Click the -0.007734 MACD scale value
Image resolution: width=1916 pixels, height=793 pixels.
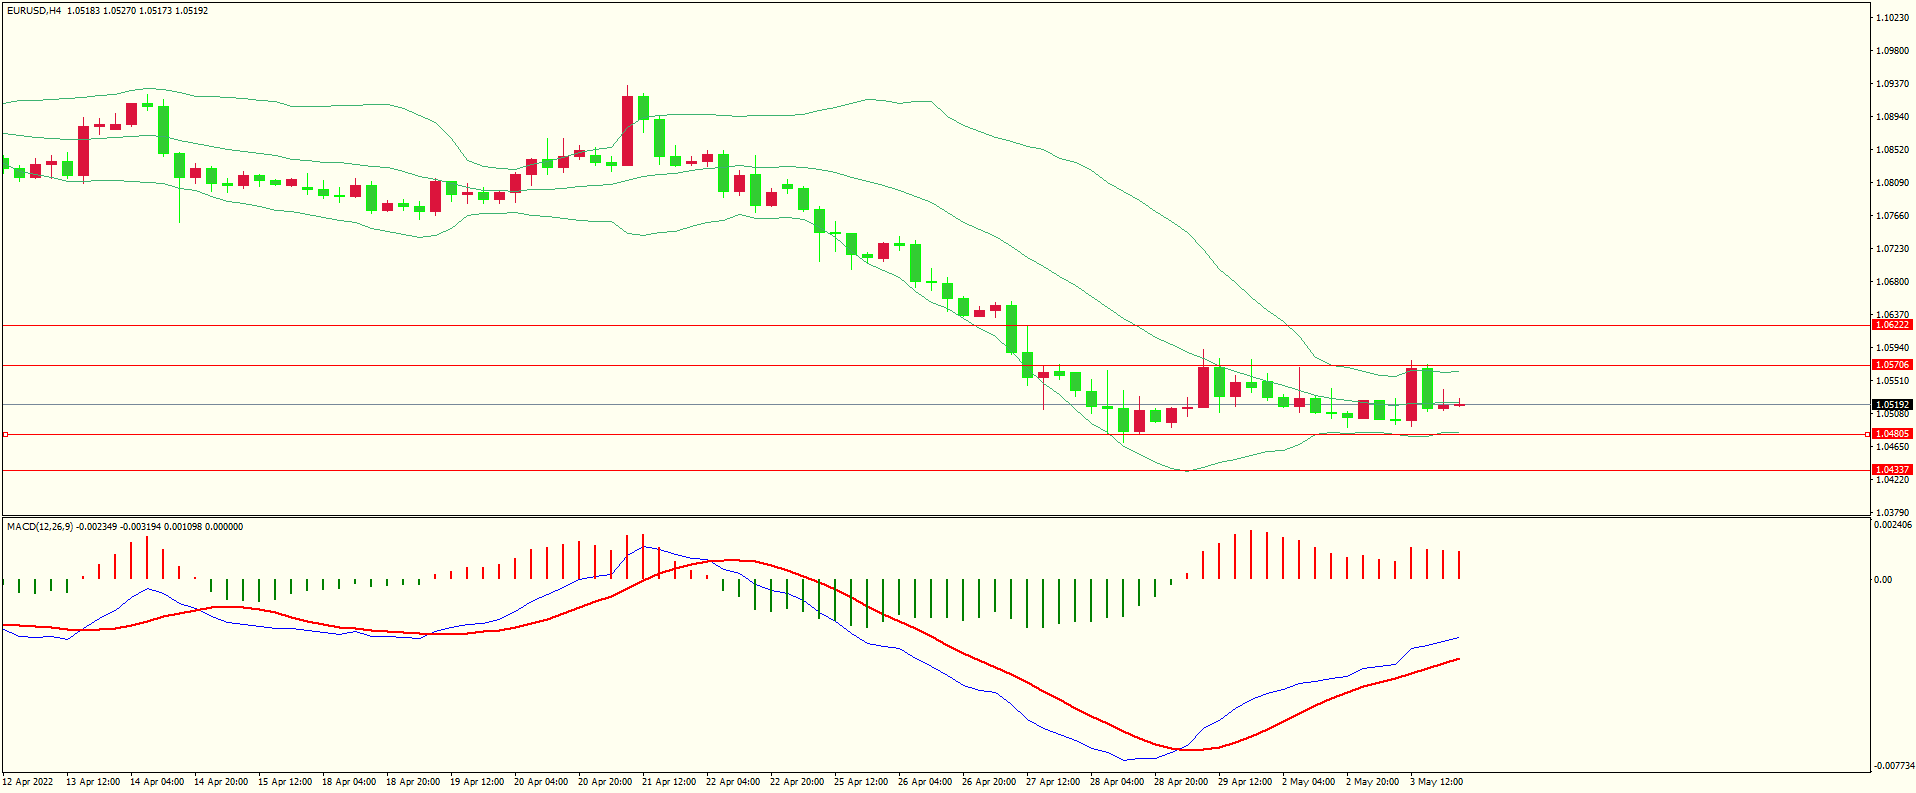pos(1893,766)
